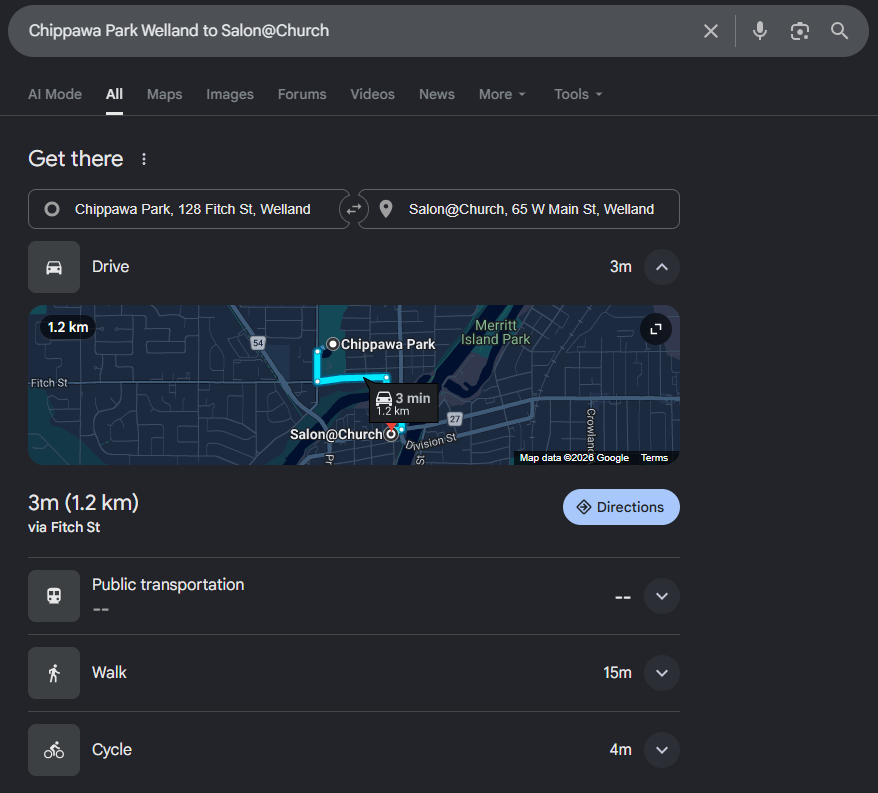Click the 1.2 km distance badge on map
878x793 pixels.
pos(68,328)
